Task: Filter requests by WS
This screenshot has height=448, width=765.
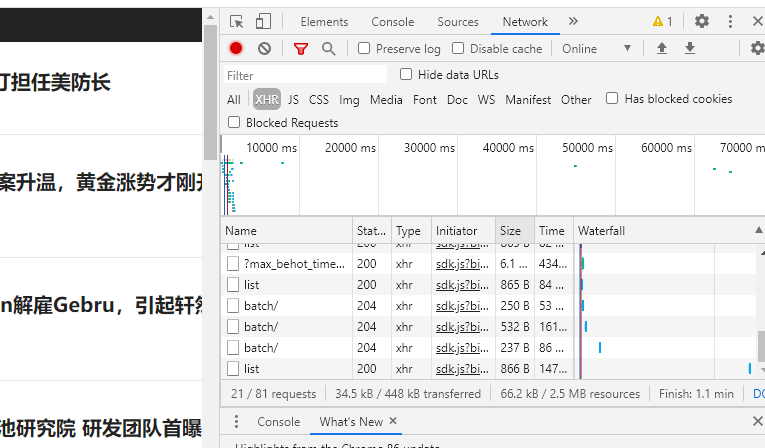Action: [x=486, y=100]
